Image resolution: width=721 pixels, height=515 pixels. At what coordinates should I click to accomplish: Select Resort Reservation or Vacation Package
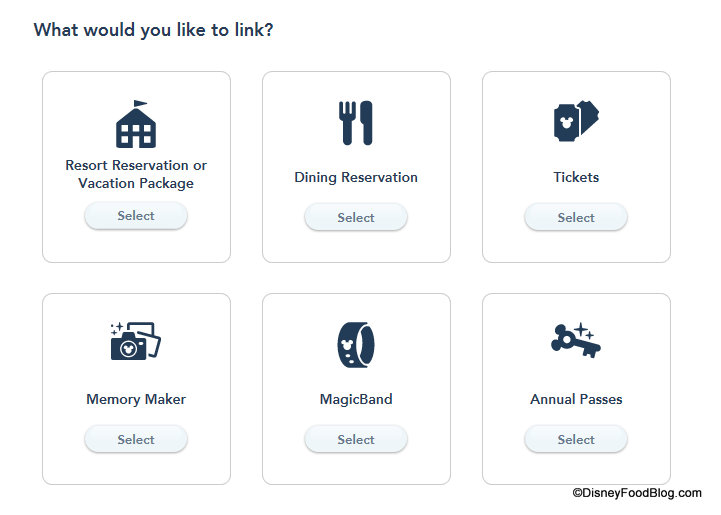pyautogui.click(x=136, y=216)
